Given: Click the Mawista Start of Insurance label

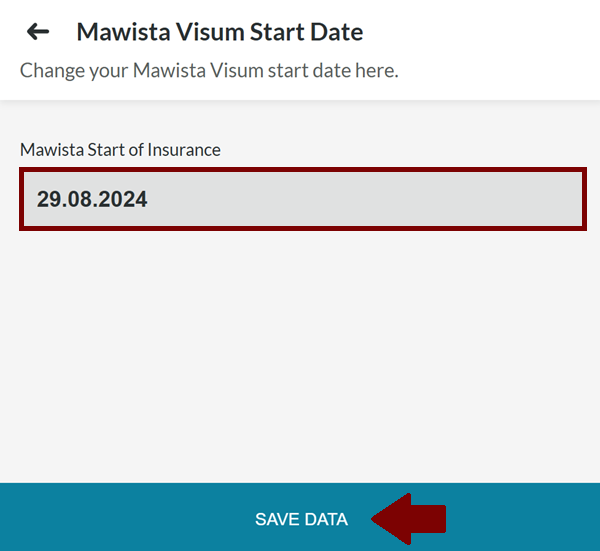Looking at the screenshot, I should 120,150.
